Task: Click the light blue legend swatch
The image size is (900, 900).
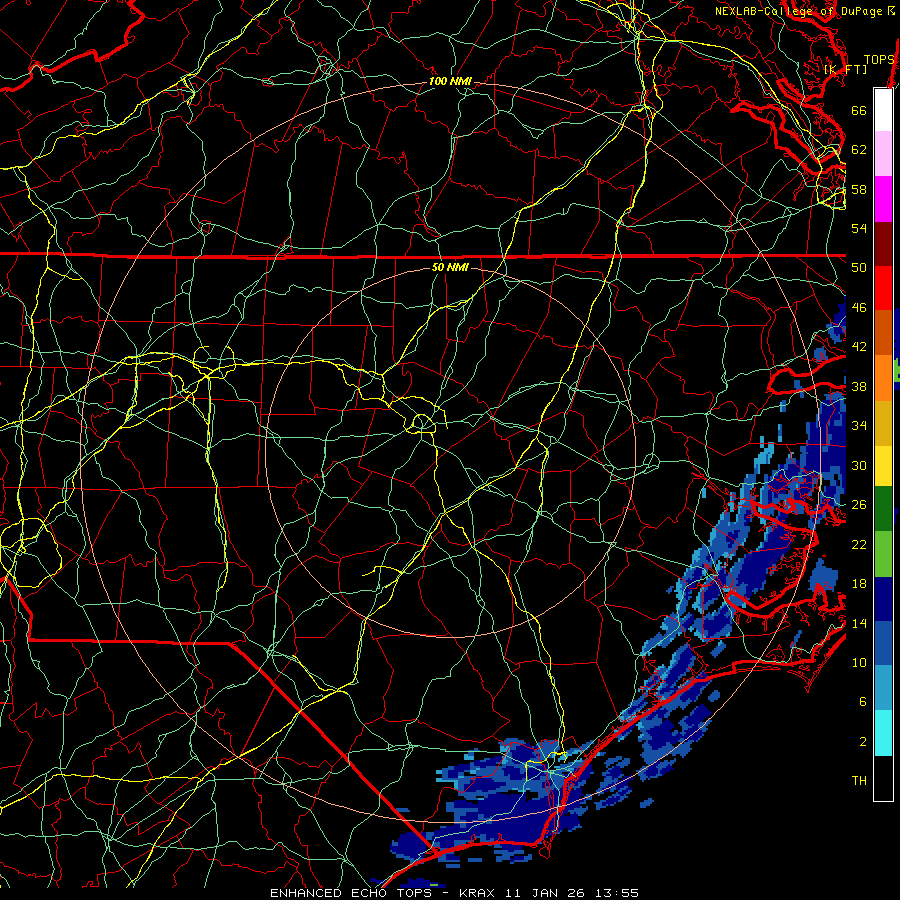Action: point(883,689)
